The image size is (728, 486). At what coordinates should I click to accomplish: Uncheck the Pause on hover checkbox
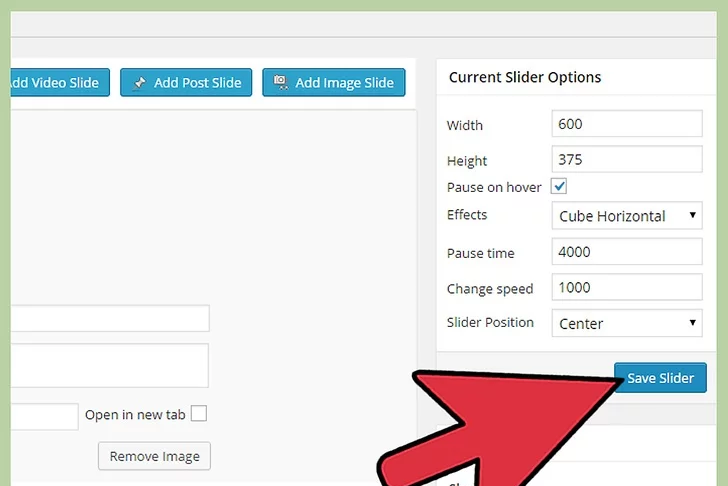[x=559, y=187]
